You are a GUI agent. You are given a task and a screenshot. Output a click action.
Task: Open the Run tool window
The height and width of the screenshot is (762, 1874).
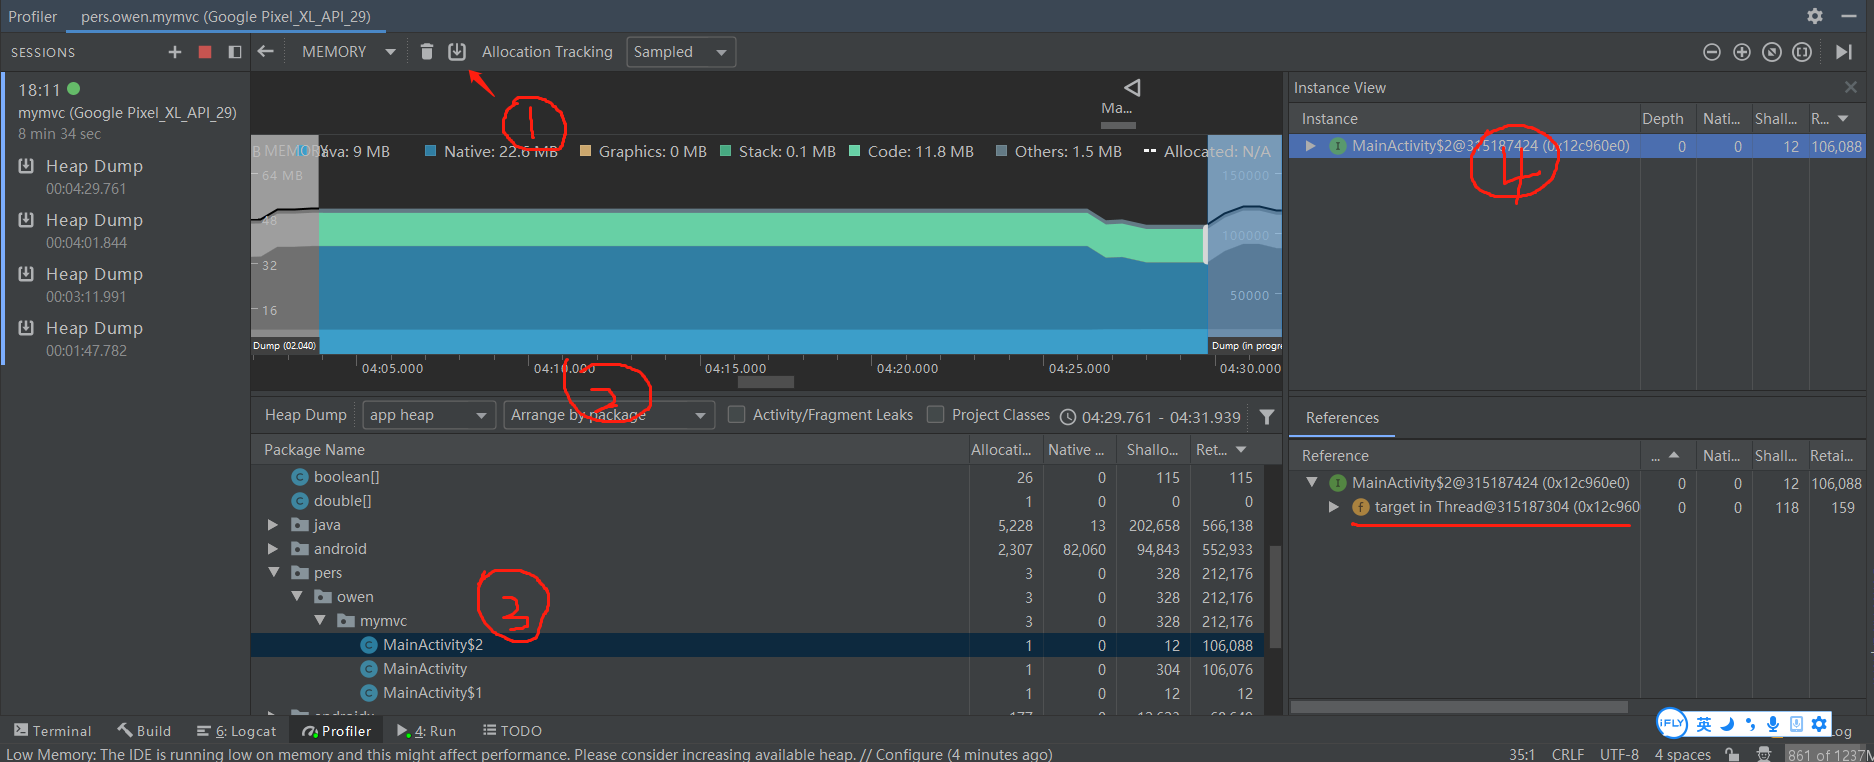coord(427,731)
